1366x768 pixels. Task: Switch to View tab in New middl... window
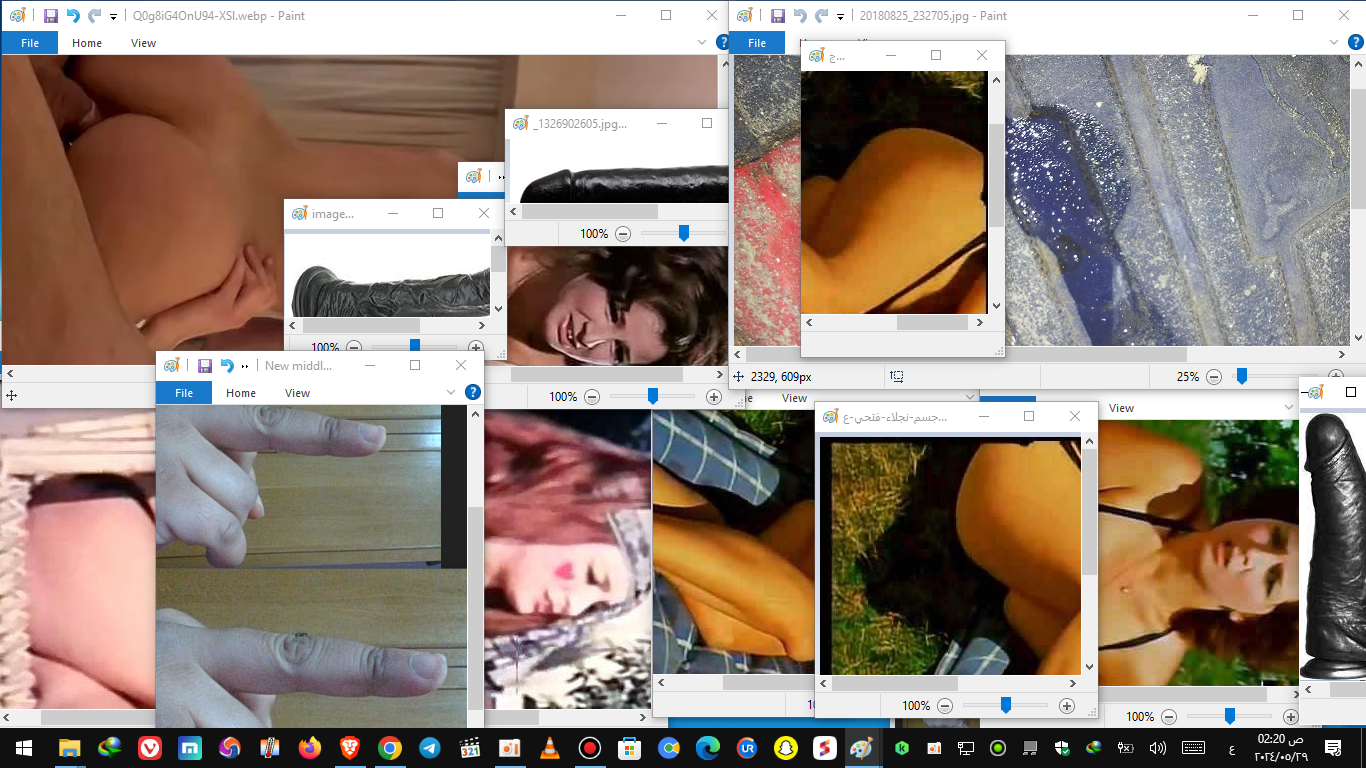click(x=298, y=393)
